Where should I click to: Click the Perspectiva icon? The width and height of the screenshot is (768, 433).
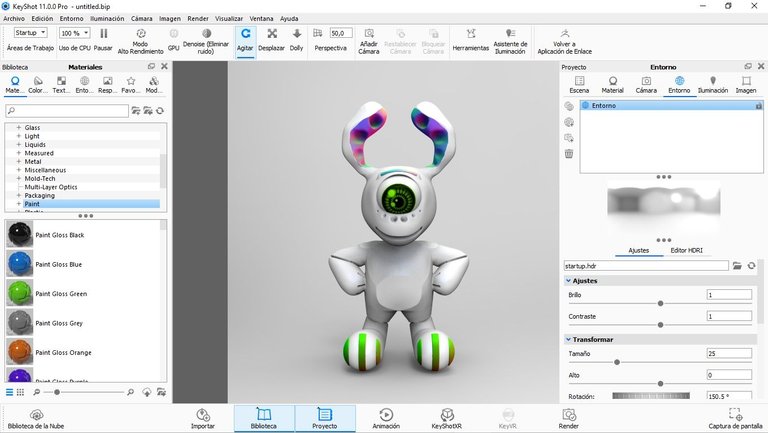(318, 33)
